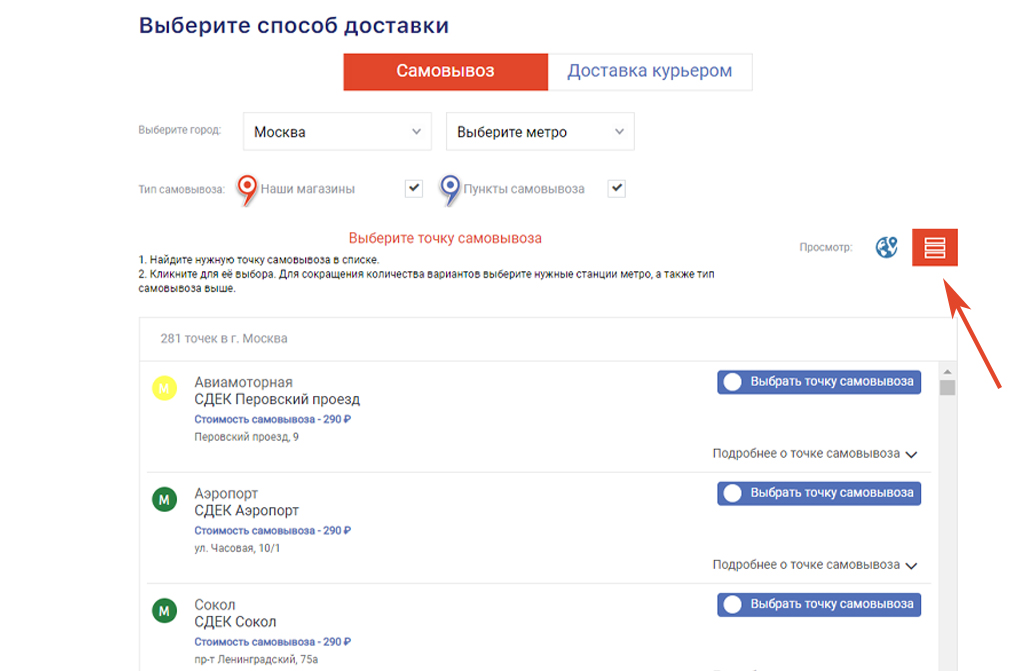Open the Выберите метро dropdown

coord(540,132)
